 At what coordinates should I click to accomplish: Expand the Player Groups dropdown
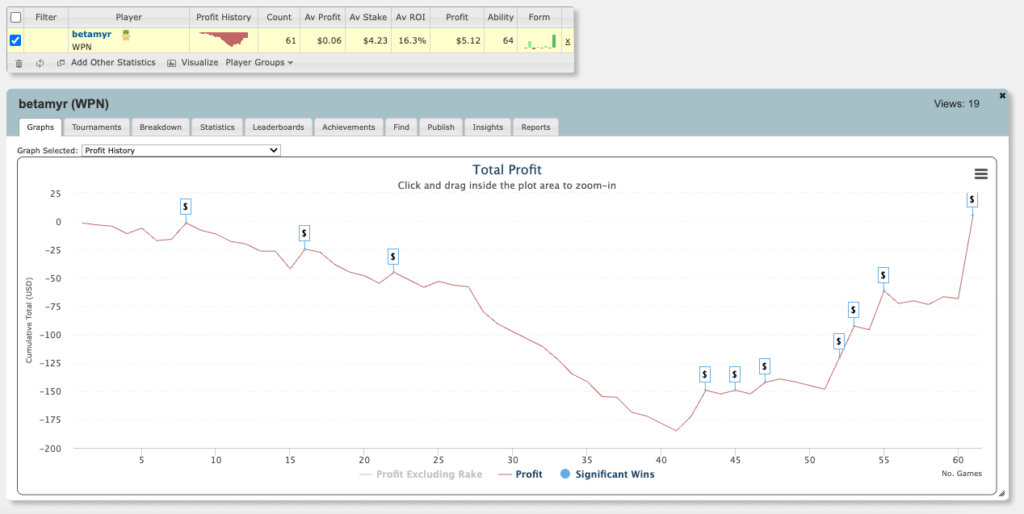(x=259, y=63)
